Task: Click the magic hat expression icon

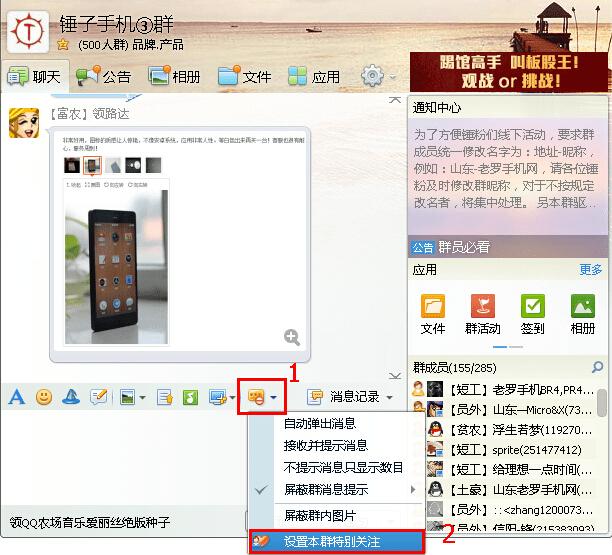Action: point(71,397)
